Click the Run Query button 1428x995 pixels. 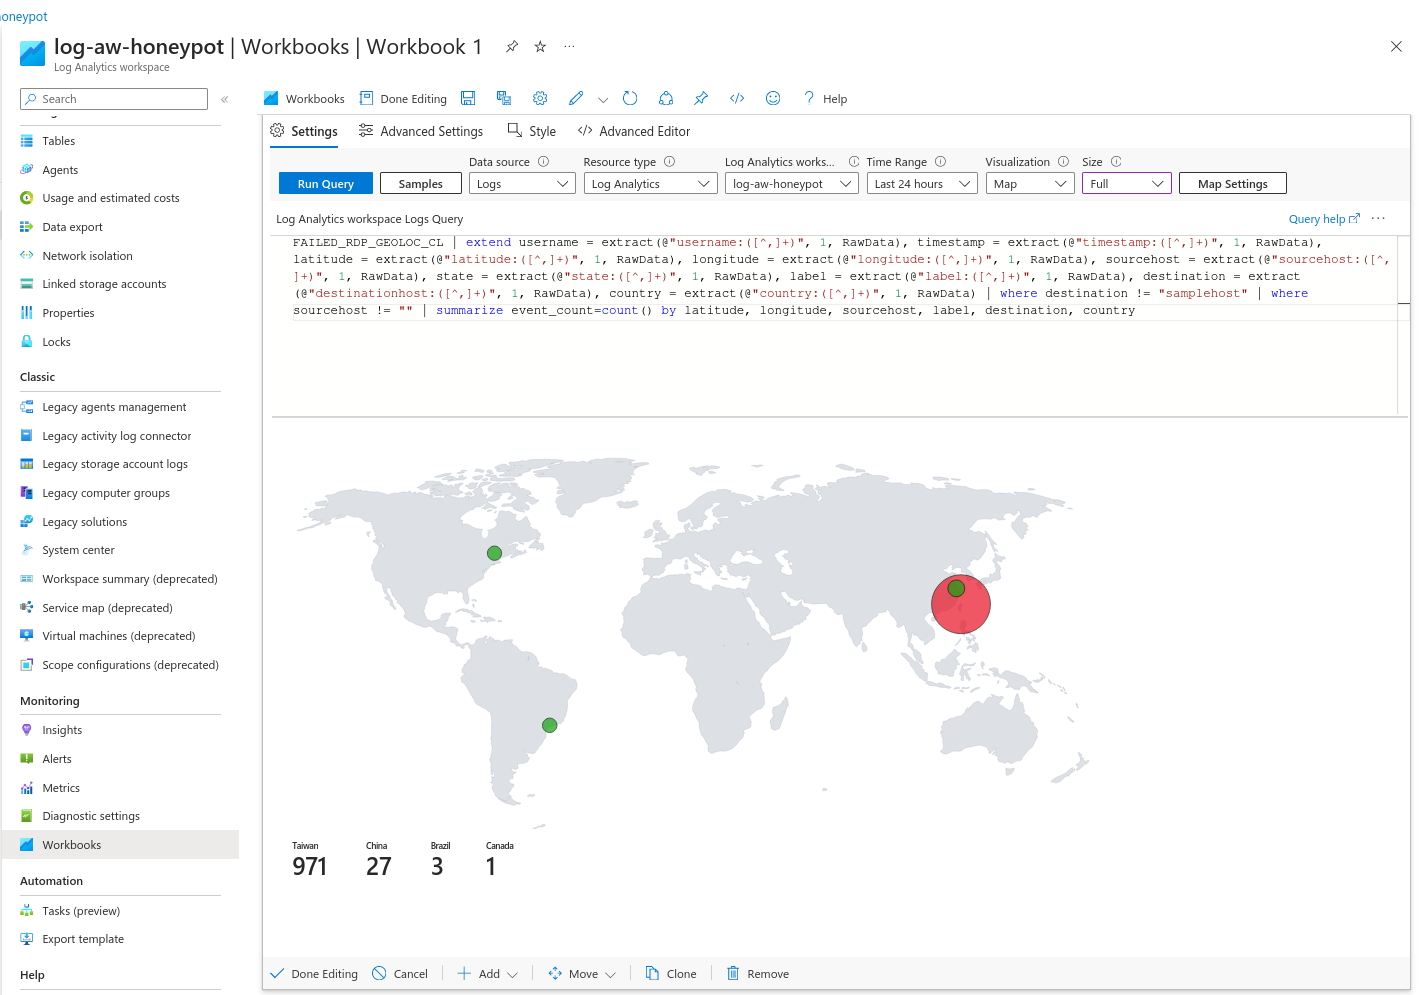coord(325,184)
